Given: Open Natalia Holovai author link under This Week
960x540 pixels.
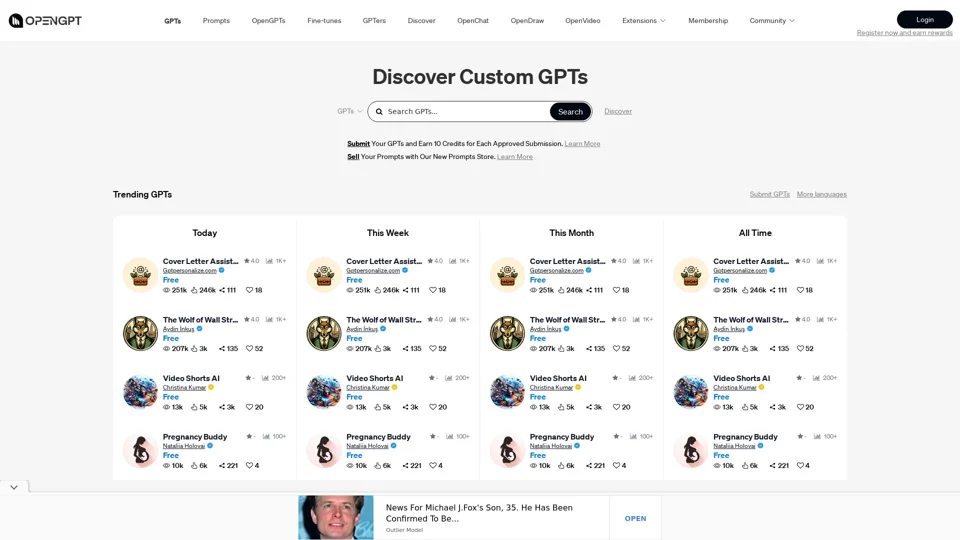Looking at the screenshot, I should (x=367, y=446).
